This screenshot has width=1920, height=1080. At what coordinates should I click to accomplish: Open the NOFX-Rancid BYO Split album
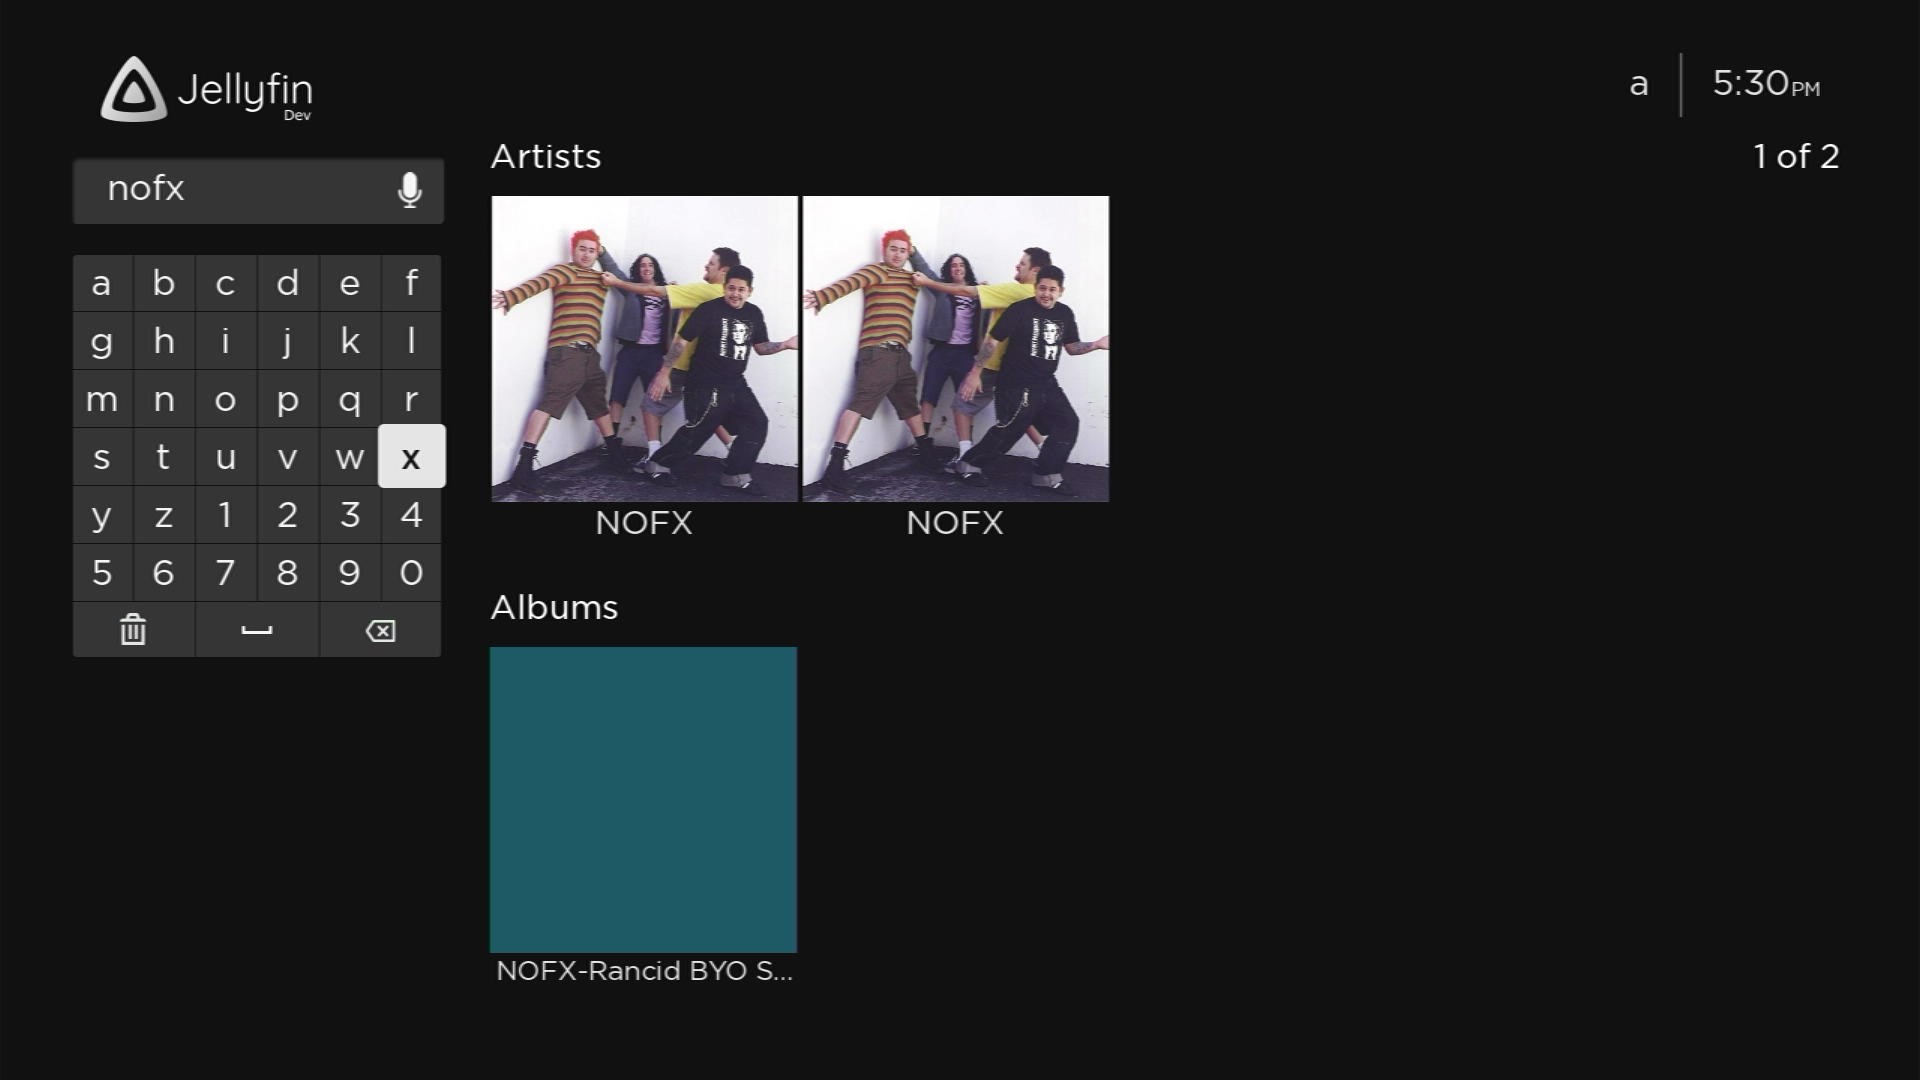pos(643,799)
